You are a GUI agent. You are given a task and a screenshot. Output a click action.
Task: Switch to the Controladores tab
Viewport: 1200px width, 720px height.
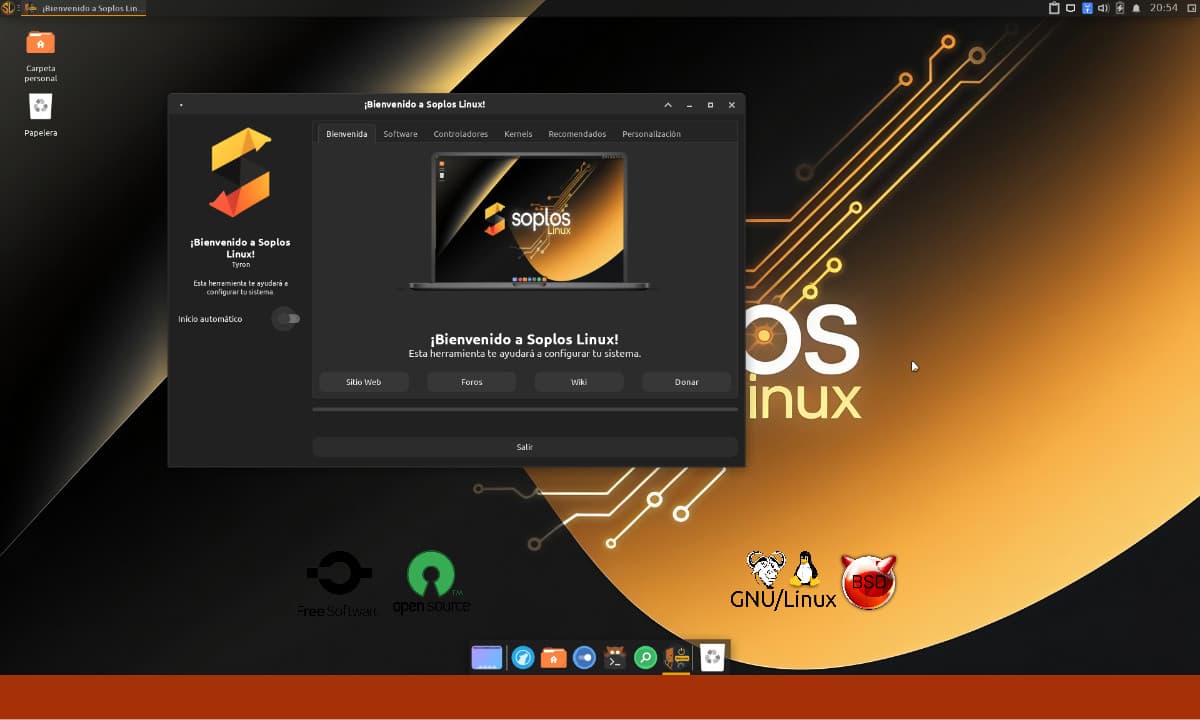click(x=460, y=134)
